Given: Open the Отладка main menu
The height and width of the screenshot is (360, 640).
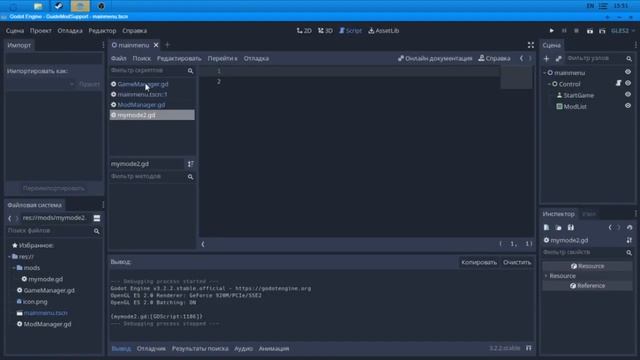Looking at the screenshot, I should (x=70, y=31).
